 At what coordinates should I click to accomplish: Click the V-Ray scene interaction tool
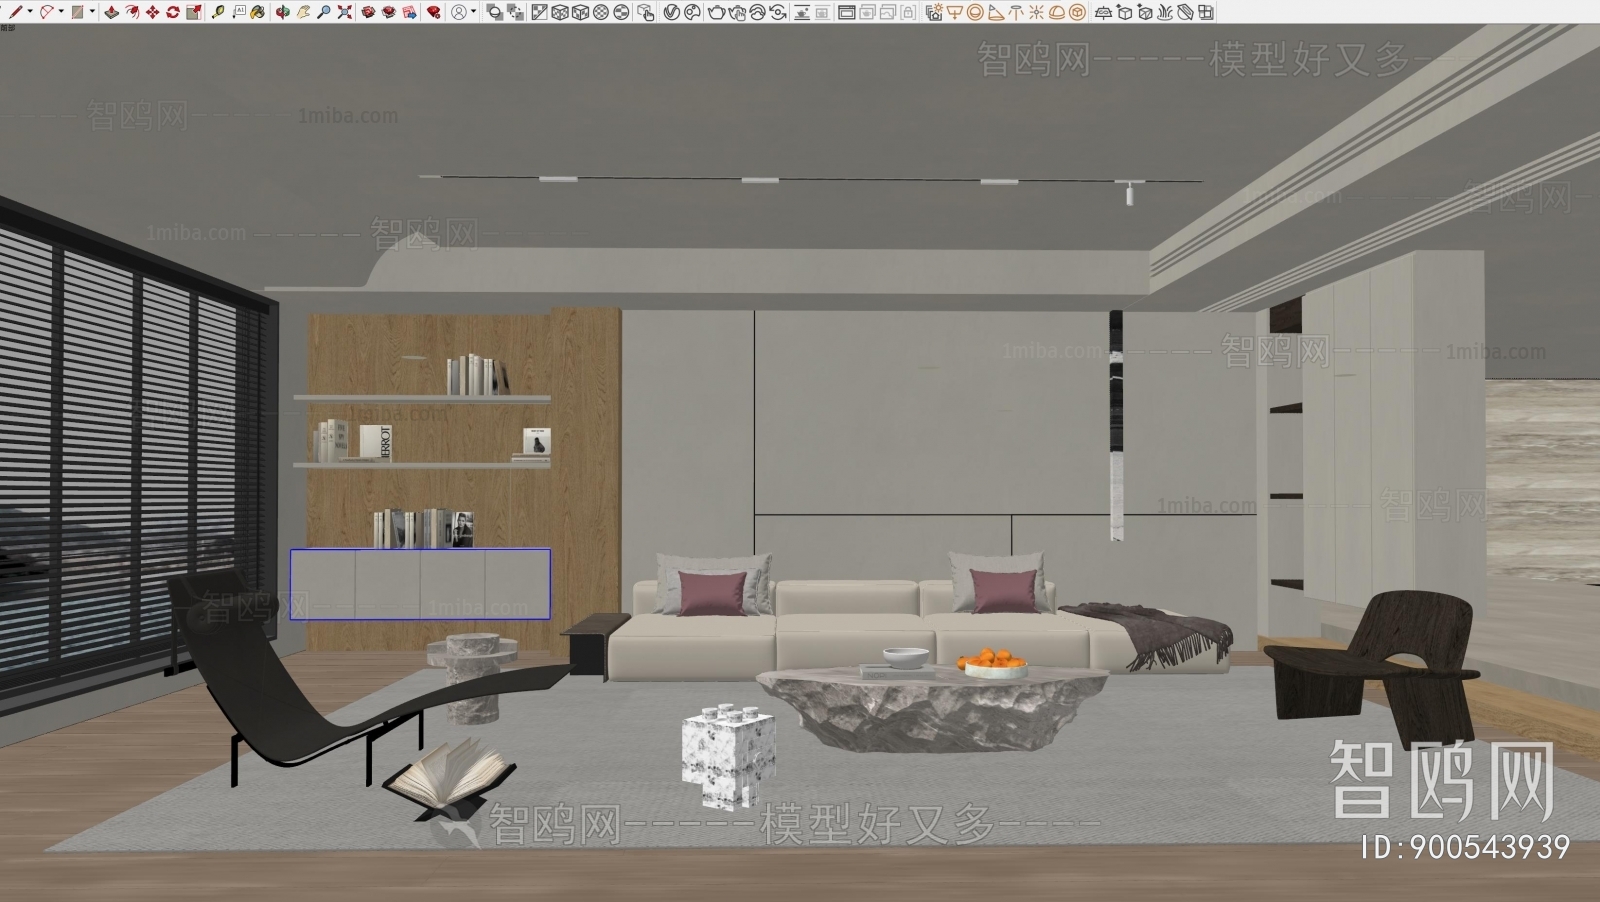point(647,12)
